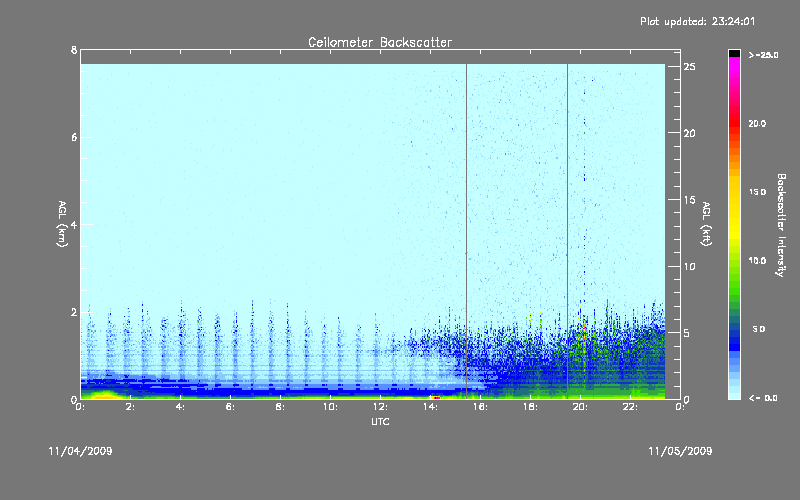Click the 4 km tick on left axis
Screen dimensions: 800x500
[74, 224]
